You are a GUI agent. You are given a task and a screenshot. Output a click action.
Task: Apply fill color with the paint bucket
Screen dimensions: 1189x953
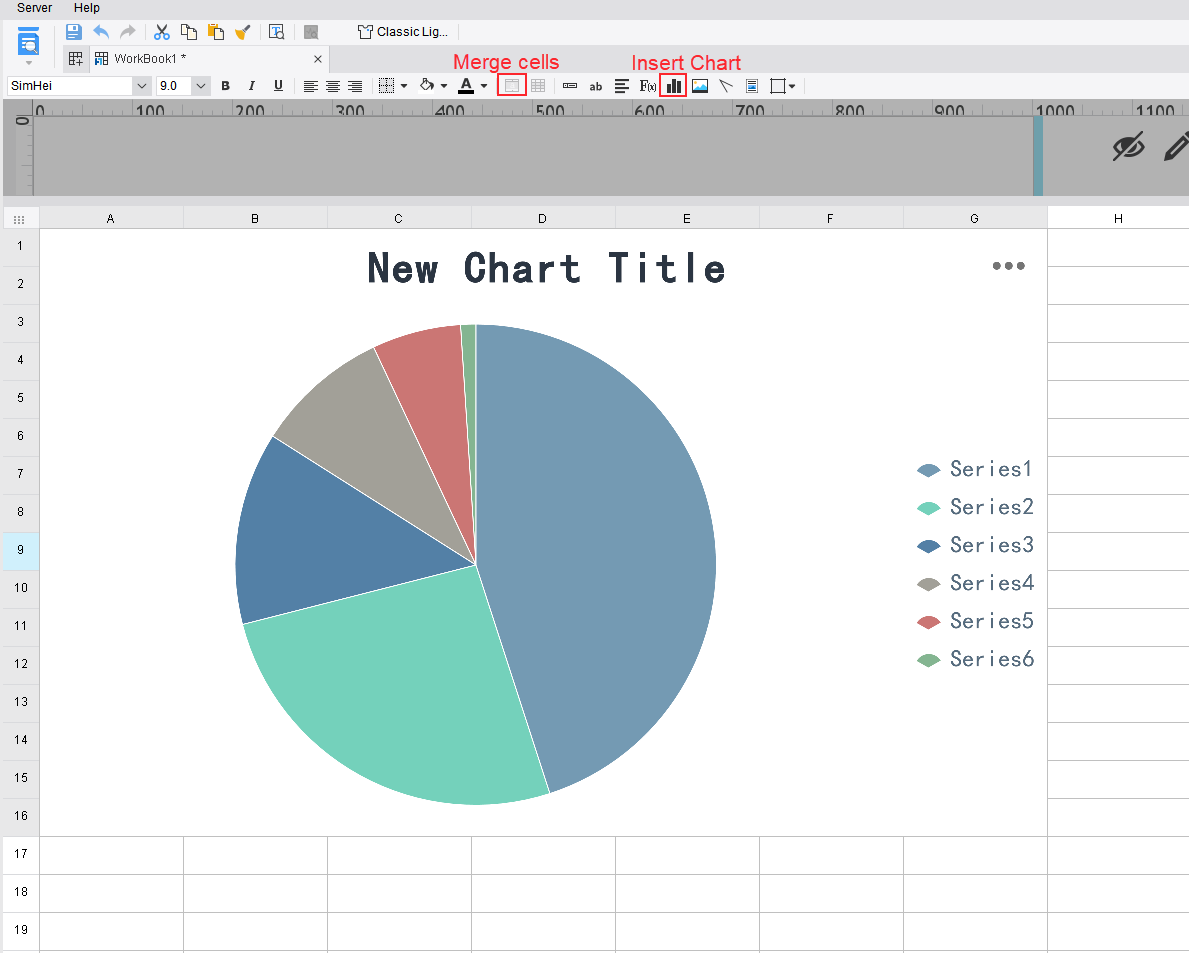(427, 86)
